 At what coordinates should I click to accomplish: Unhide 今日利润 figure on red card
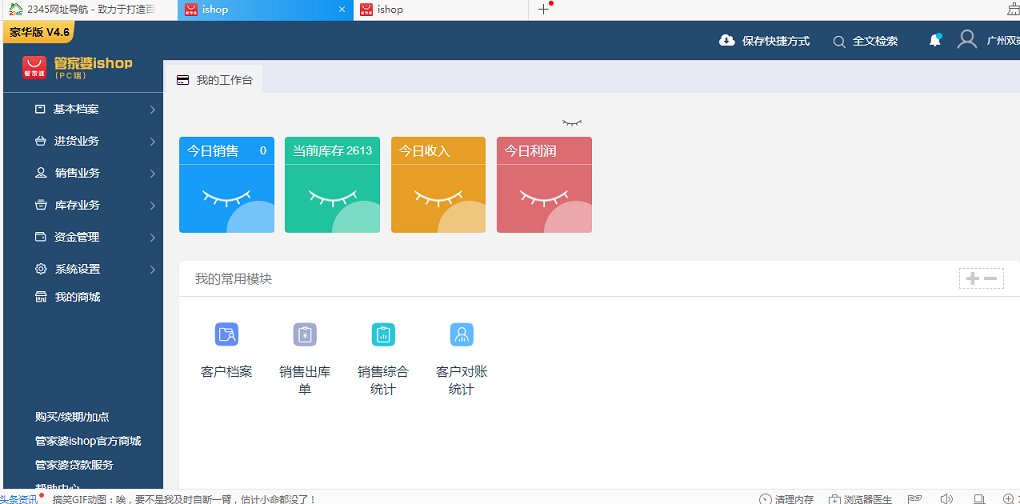click(x=544, y=197)
